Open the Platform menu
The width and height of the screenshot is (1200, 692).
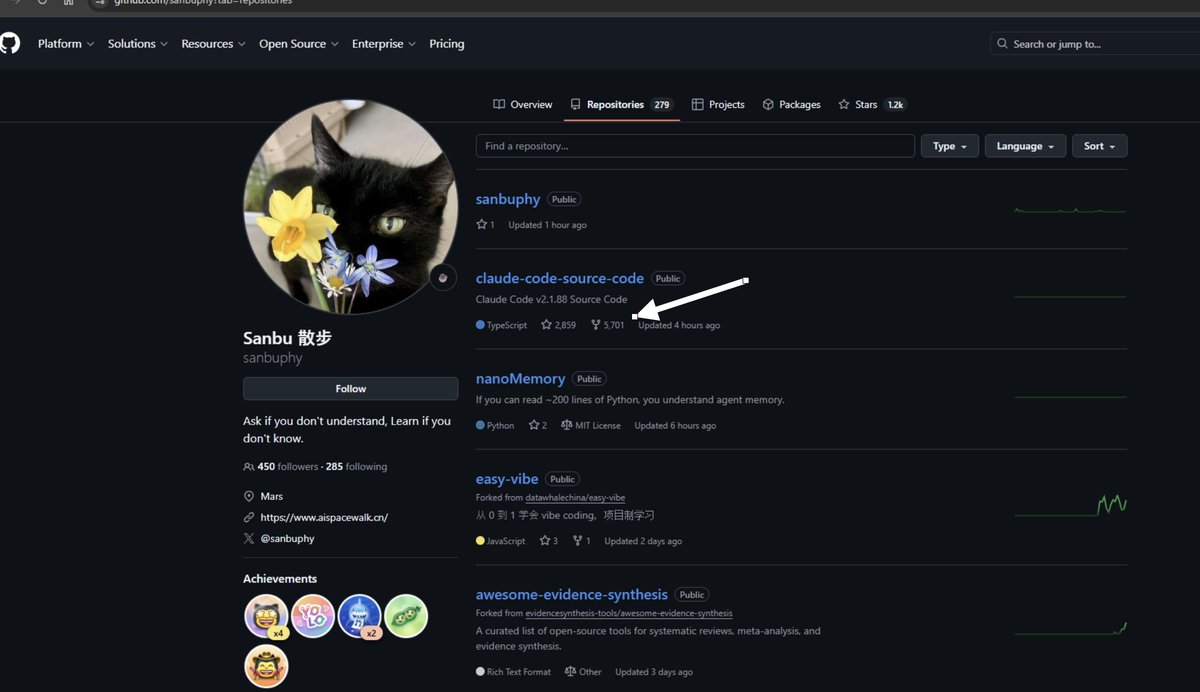(66, 44)
